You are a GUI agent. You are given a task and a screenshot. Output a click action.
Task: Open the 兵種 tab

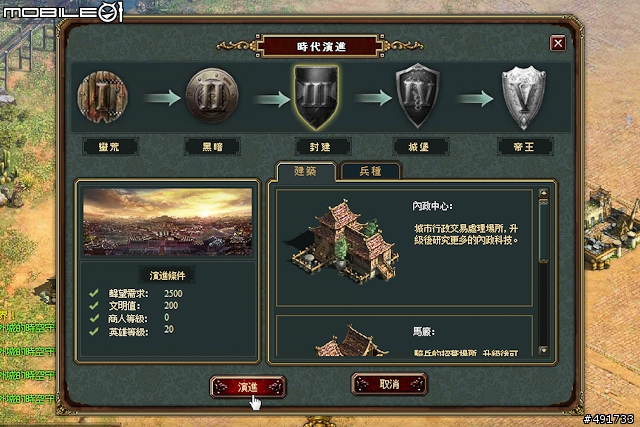[371, 171]
